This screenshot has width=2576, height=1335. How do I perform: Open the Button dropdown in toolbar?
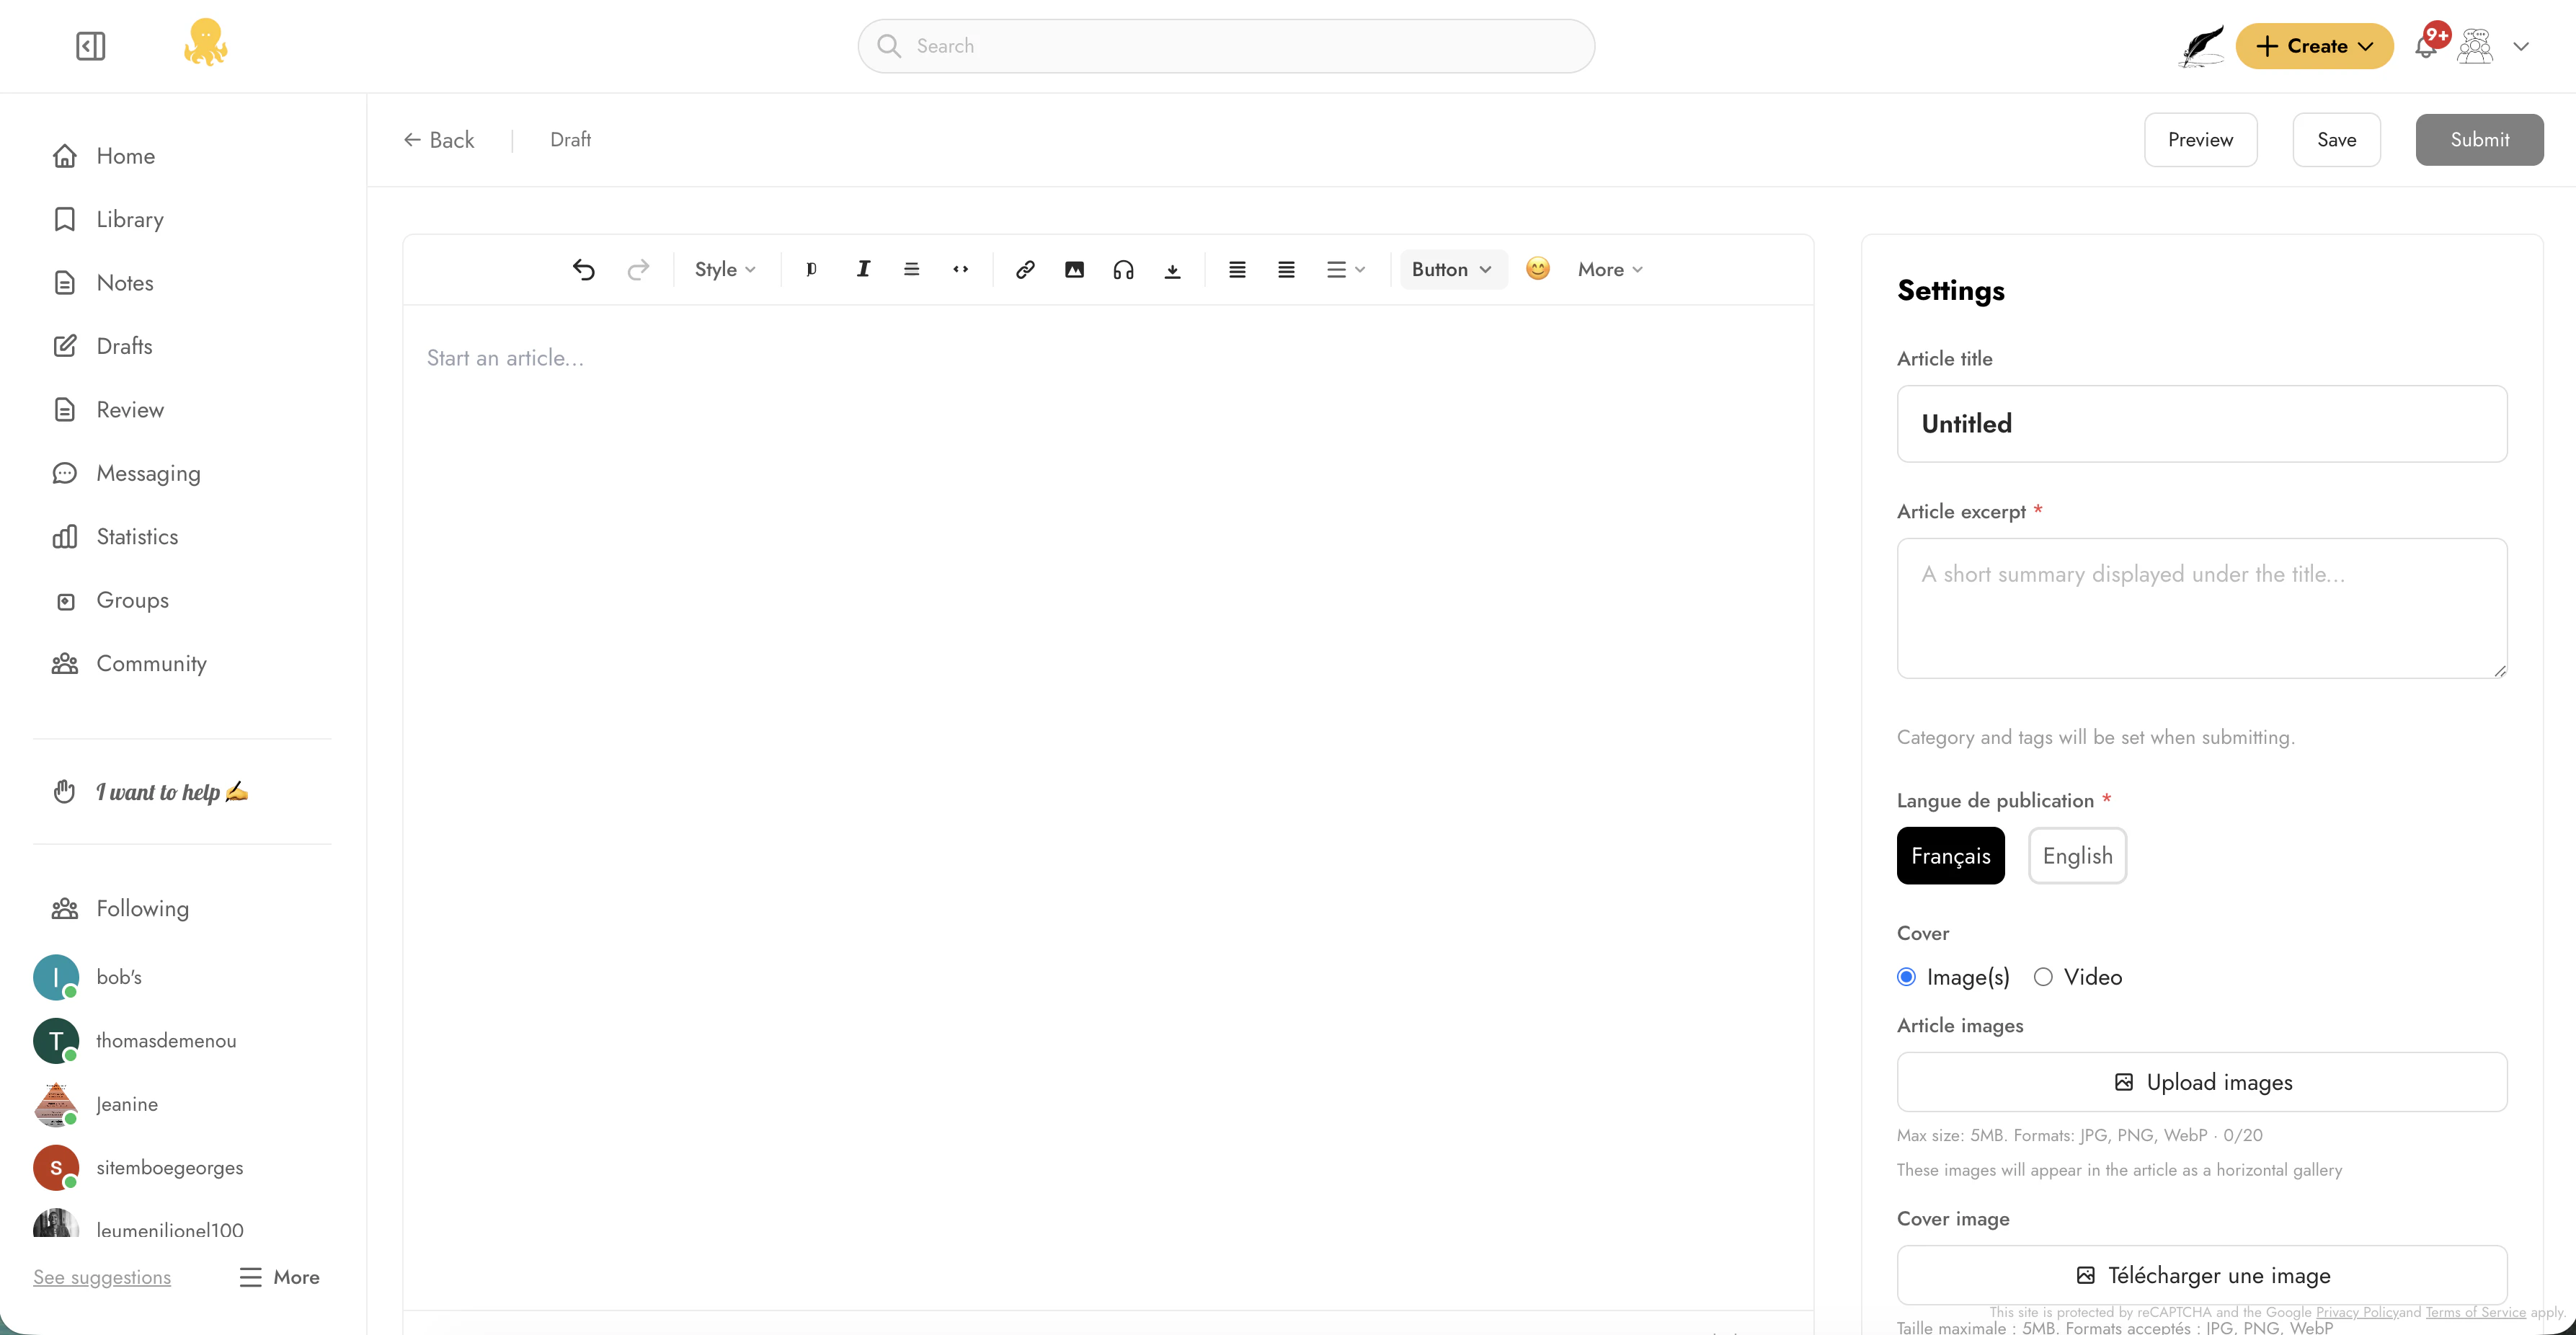[1451, 269]
